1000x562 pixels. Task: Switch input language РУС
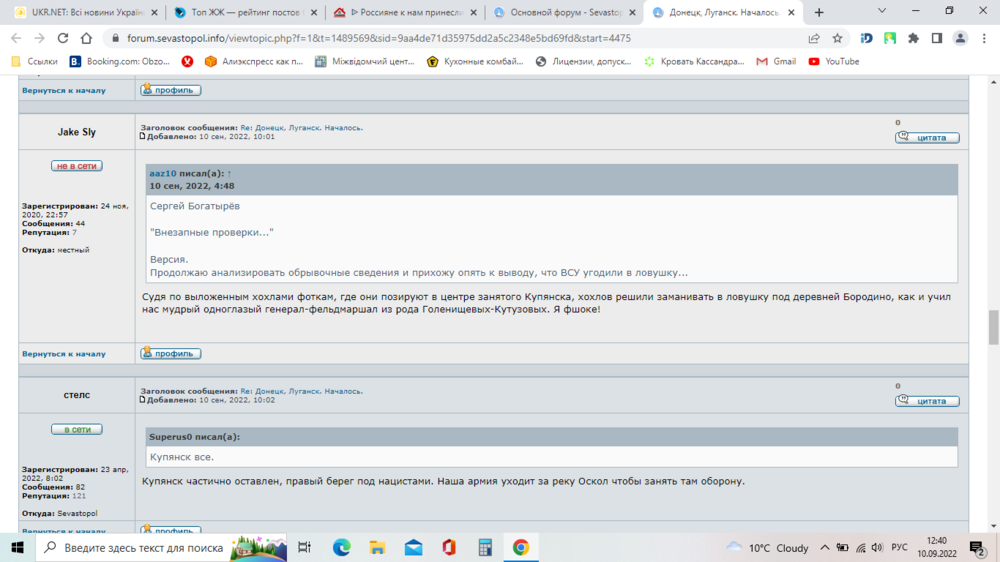click(x=899, y=547)
